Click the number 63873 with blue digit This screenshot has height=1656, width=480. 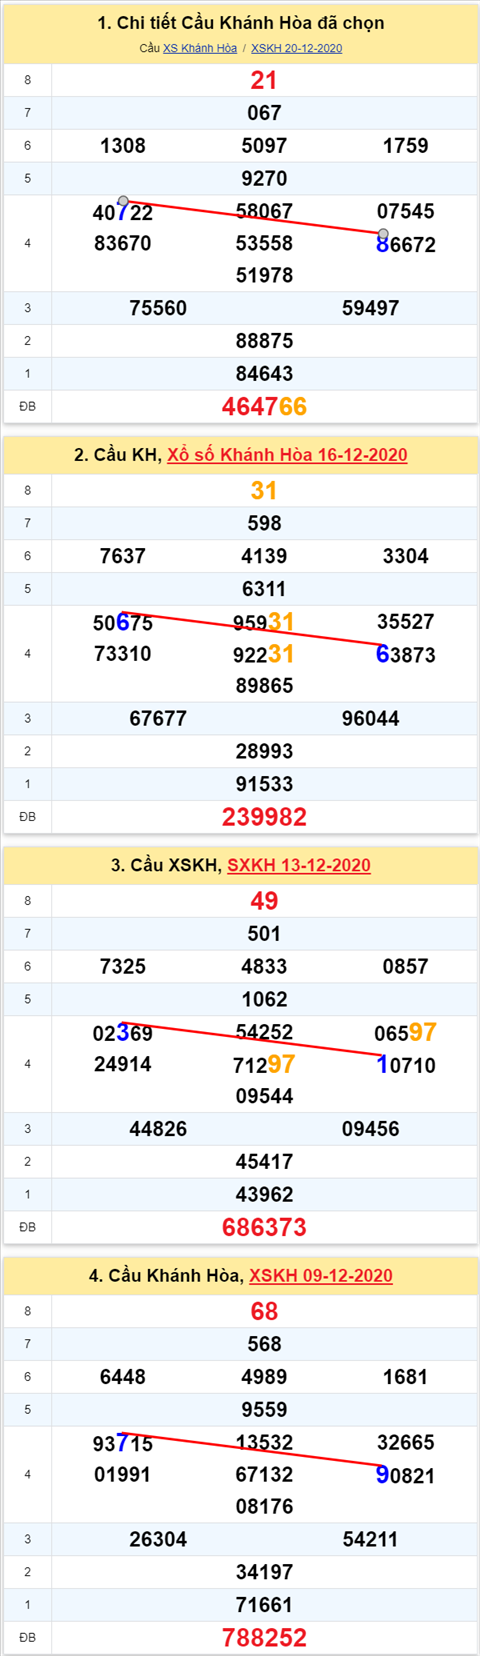(x=405, y=655)
